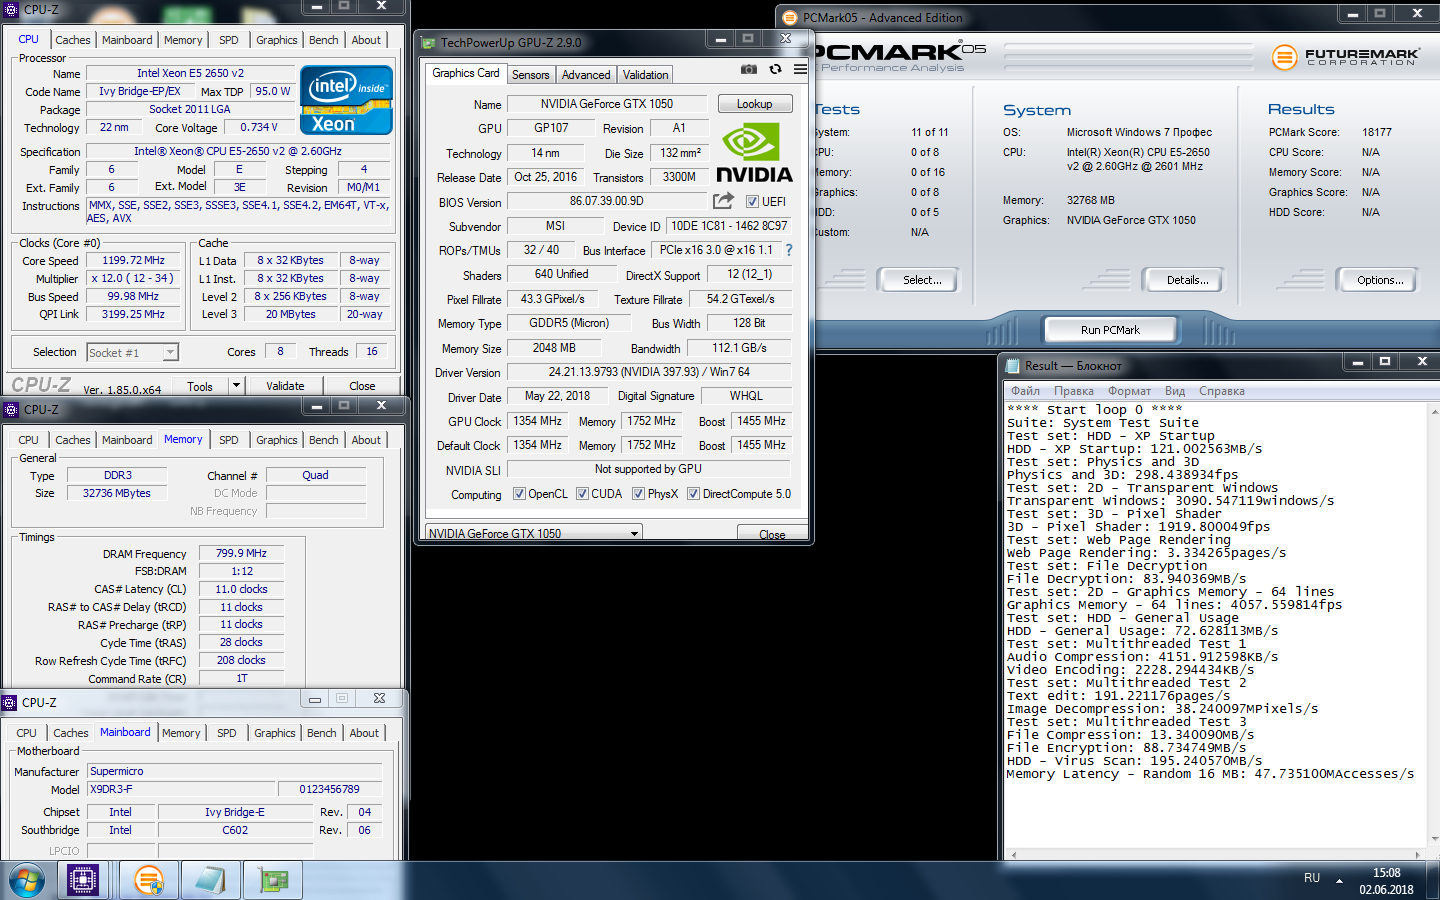Toggle the DirectCompute 5.0 checkbox
Screen dimensions: 1440x900
tap(693, 494)
